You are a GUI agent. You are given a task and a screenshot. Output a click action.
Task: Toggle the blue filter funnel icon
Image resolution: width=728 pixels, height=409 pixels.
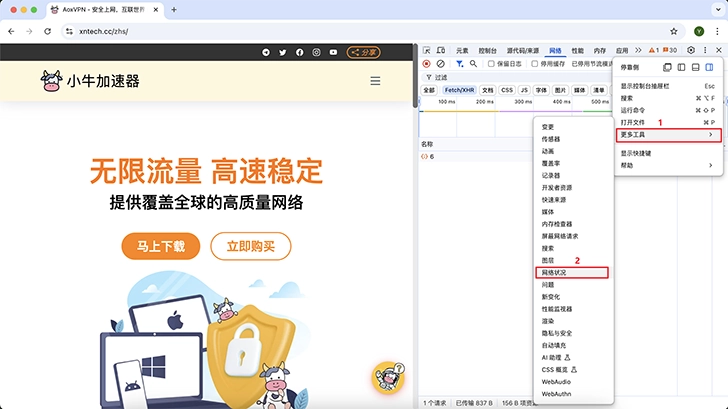(x=459, y=64)
